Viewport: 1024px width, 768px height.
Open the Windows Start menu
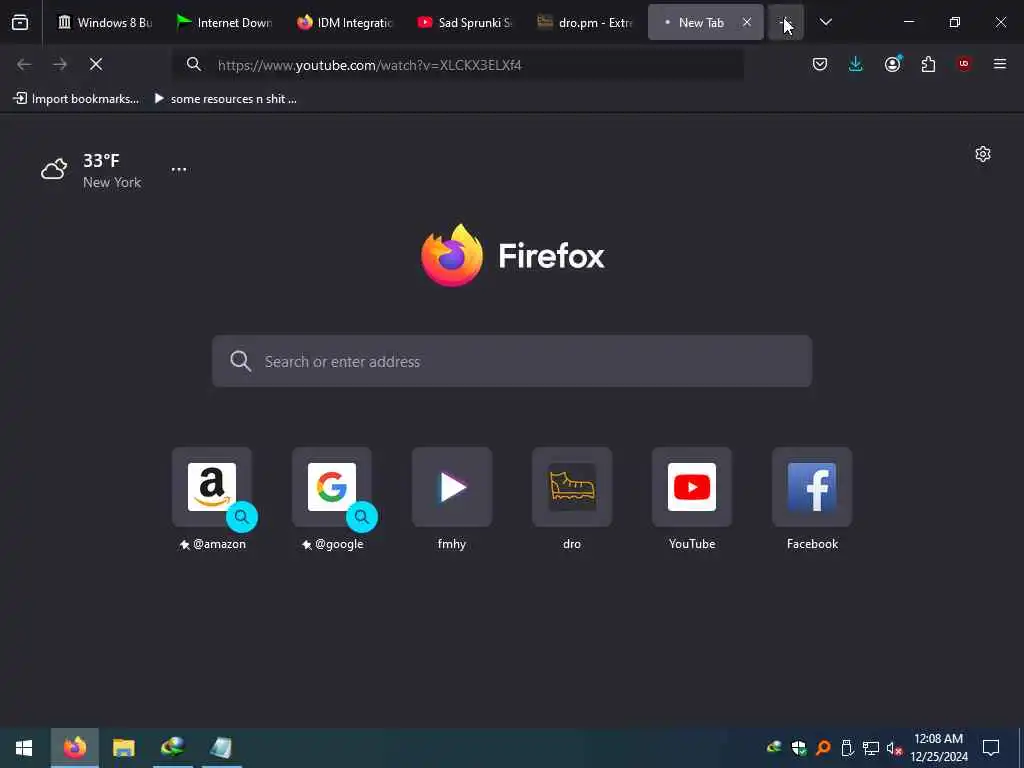click(24, 748)
